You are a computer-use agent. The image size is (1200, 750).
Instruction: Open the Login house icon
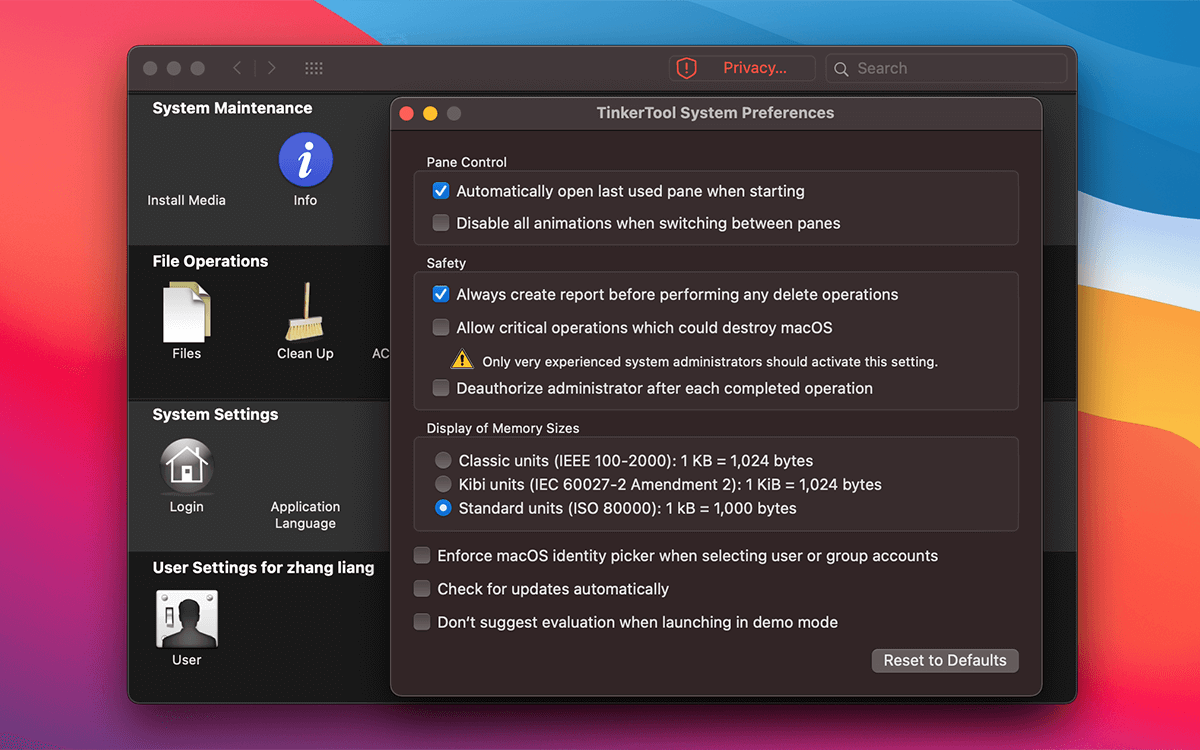(187, 467)
